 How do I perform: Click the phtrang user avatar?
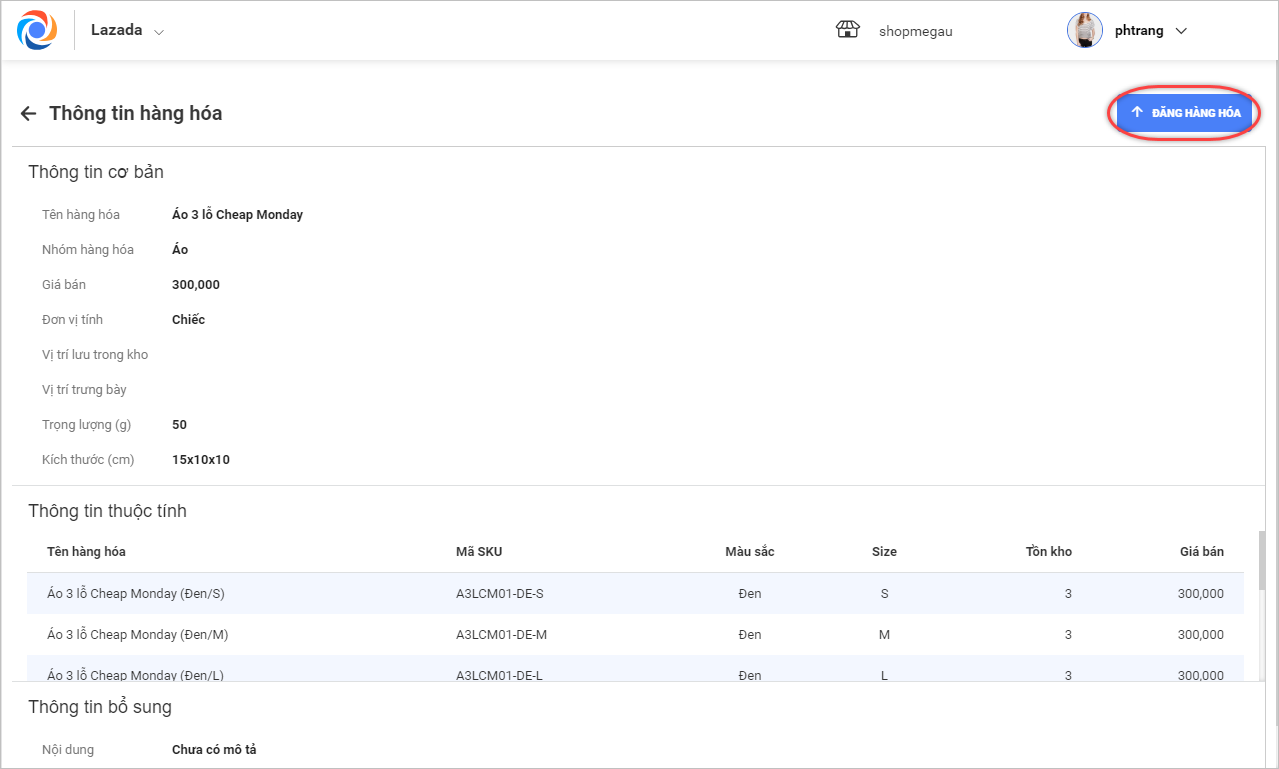point(1085,30)
